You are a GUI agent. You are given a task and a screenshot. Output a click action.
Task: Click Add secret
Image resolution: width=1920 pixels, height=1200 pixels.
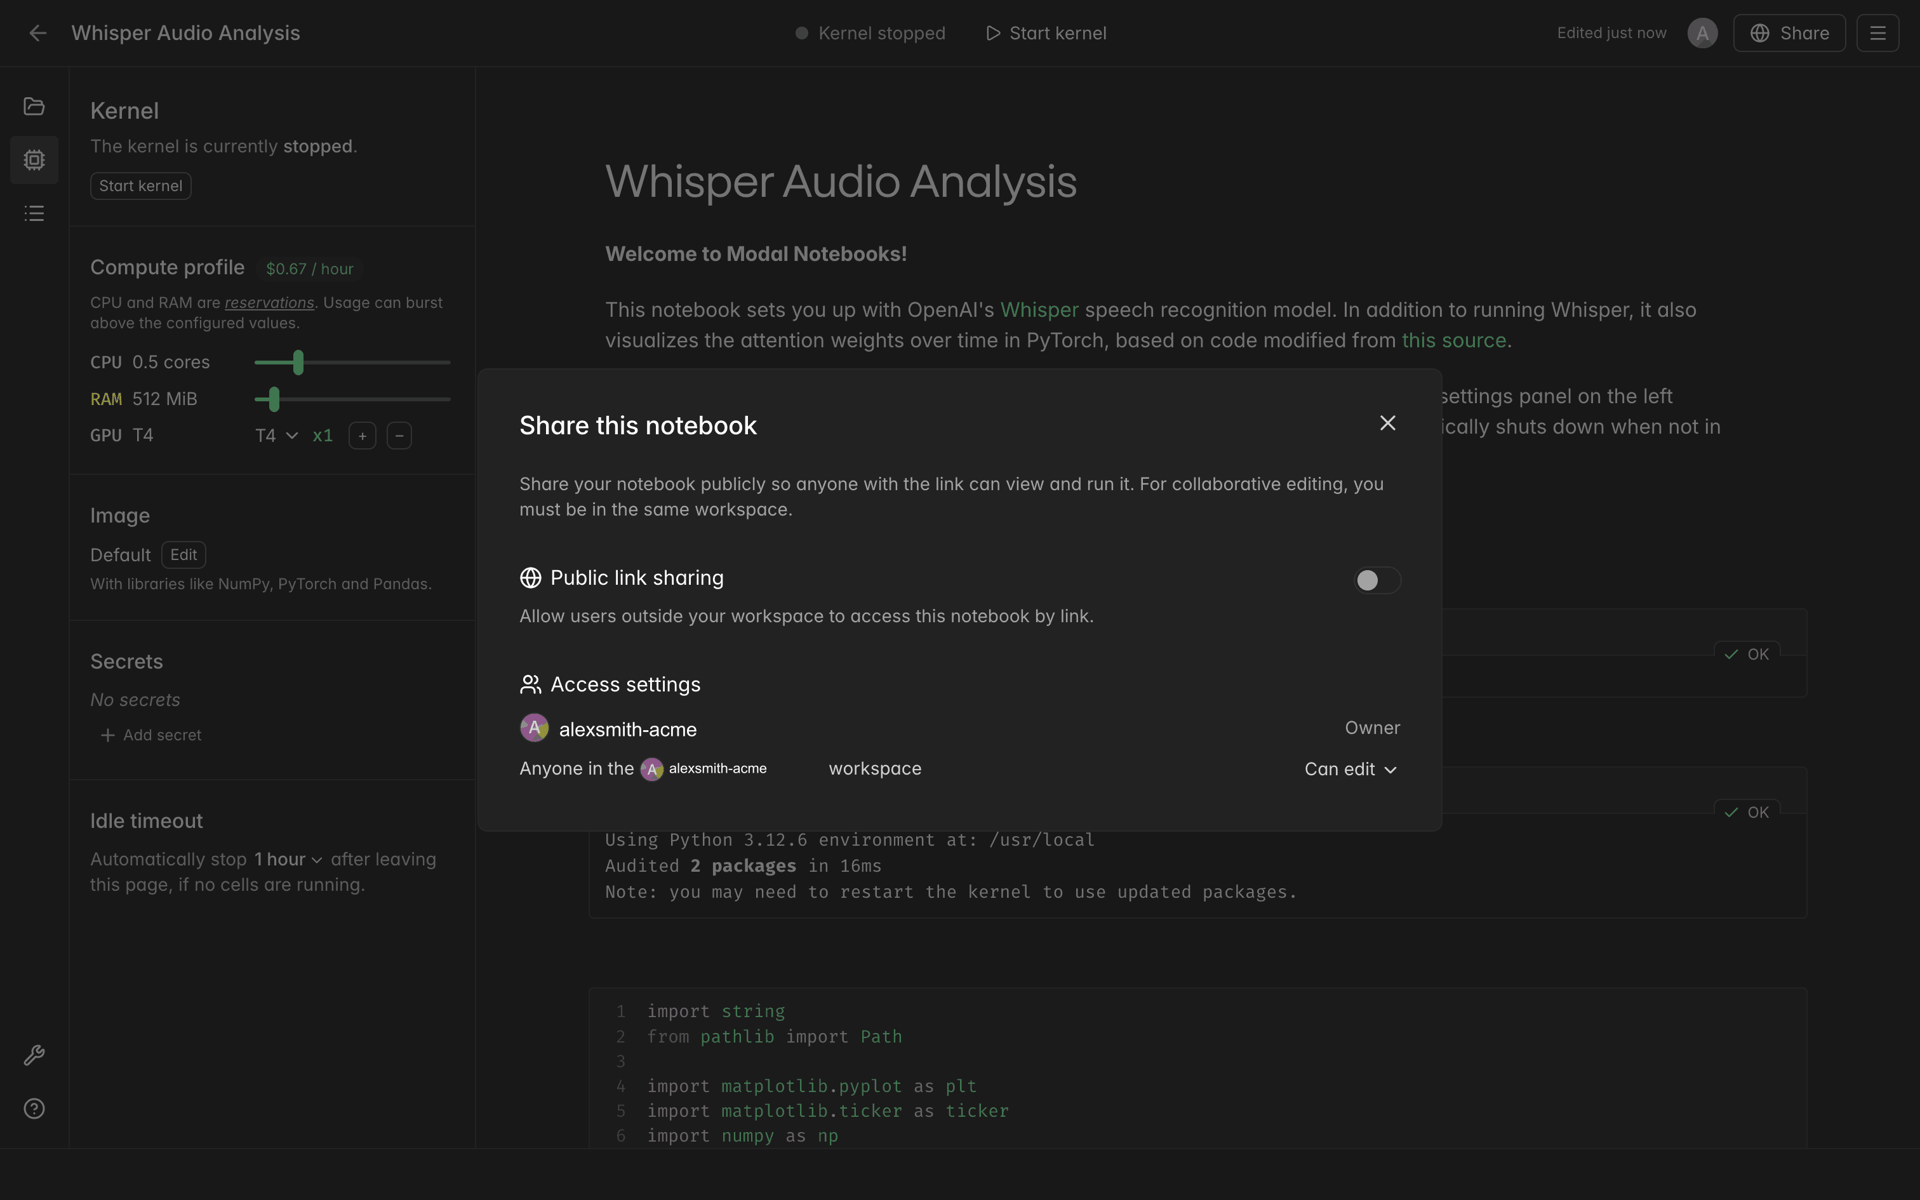[x=151, y=735]
